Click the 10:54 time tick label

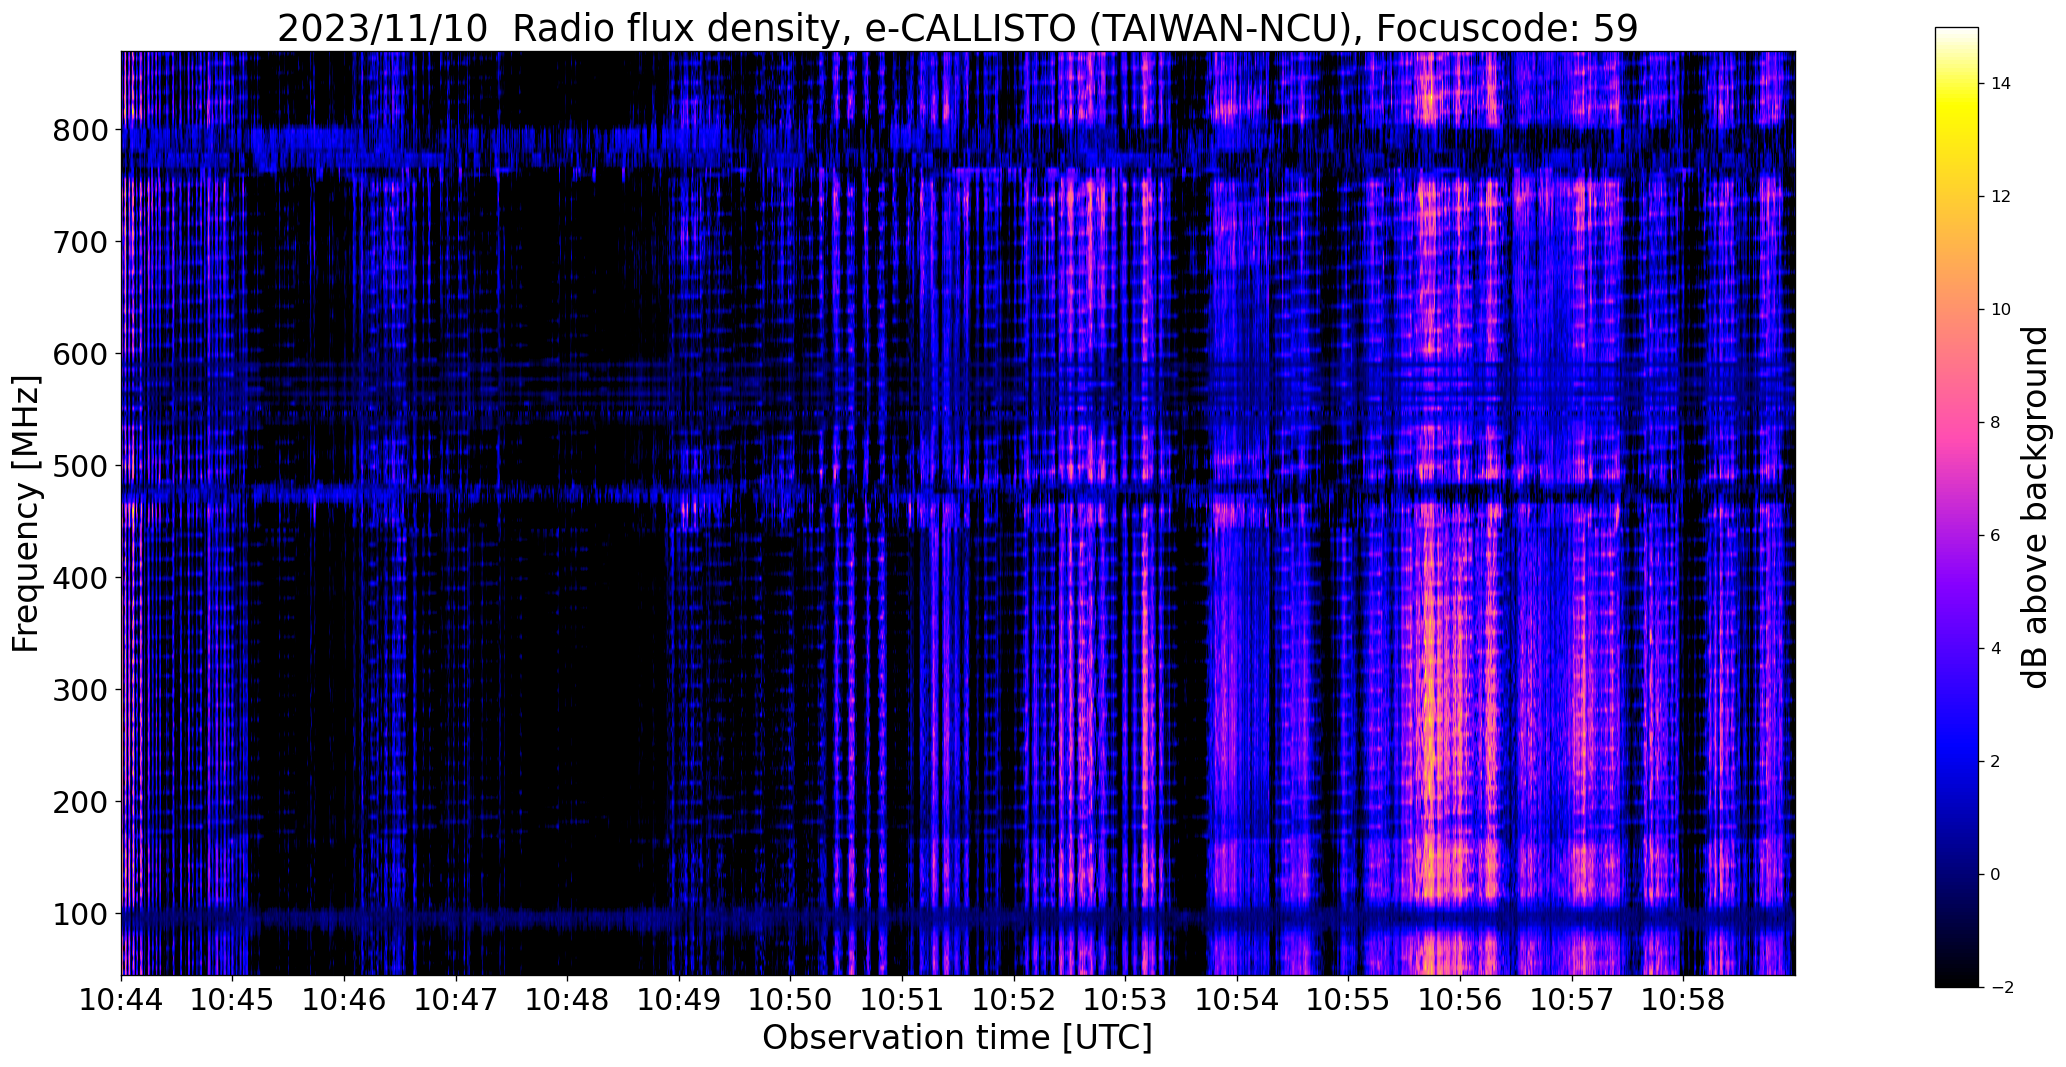[1237, 999]
